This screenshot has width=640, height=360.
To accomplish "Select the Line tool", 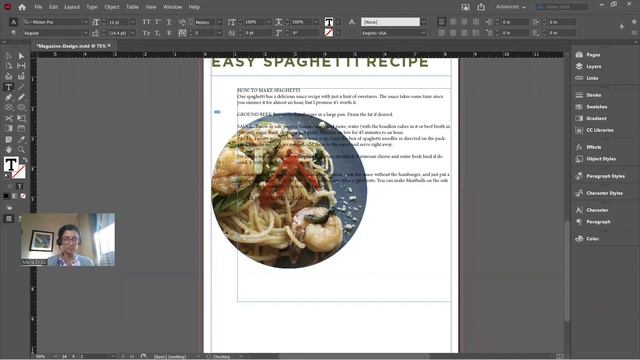I will [x=21, y=87].
